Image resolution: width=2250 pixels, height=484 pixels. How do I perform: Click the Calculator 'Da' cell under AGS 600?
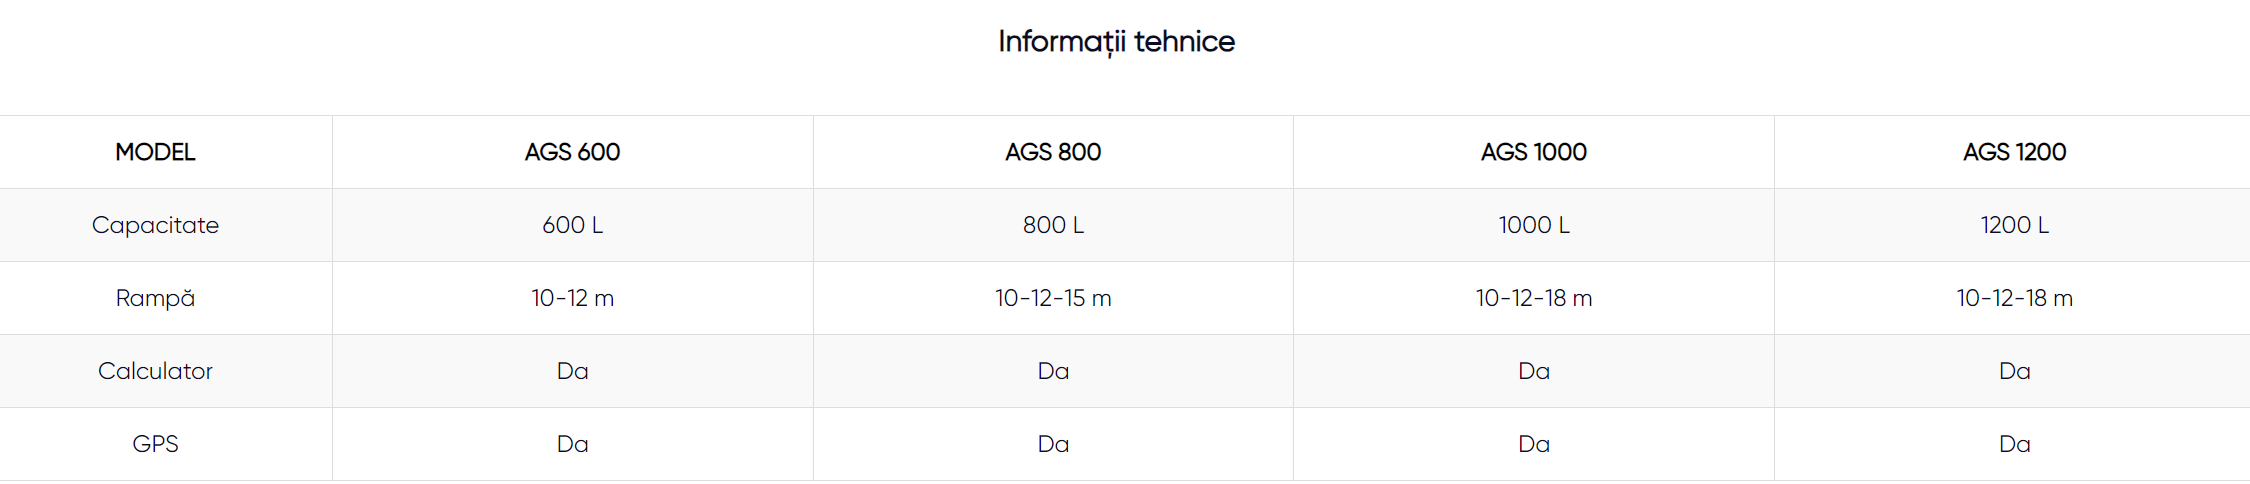(572, 371)
